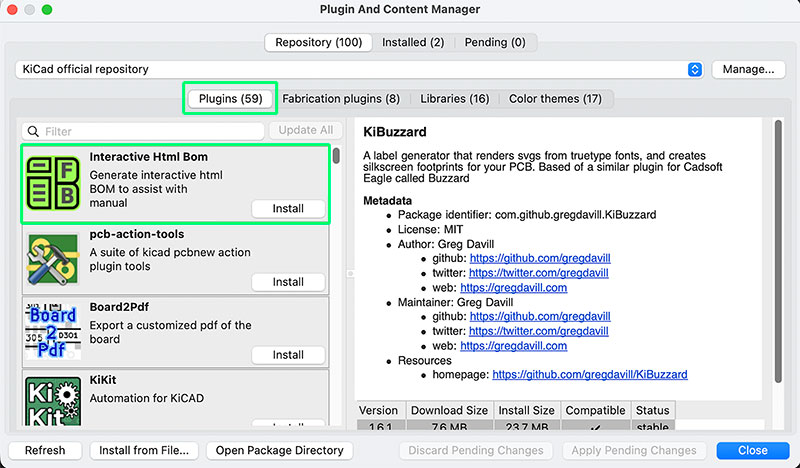Click the Package identifier metadata line
800x468 pixels.
pos(527,215)
